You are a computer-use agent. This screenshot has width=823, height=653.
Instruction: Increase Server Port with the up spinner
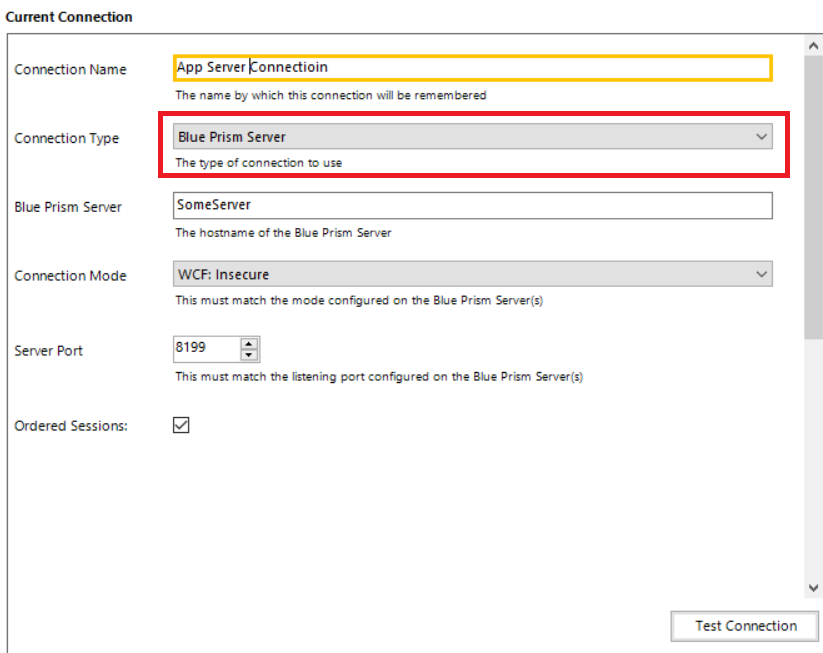tap(250, 343)
